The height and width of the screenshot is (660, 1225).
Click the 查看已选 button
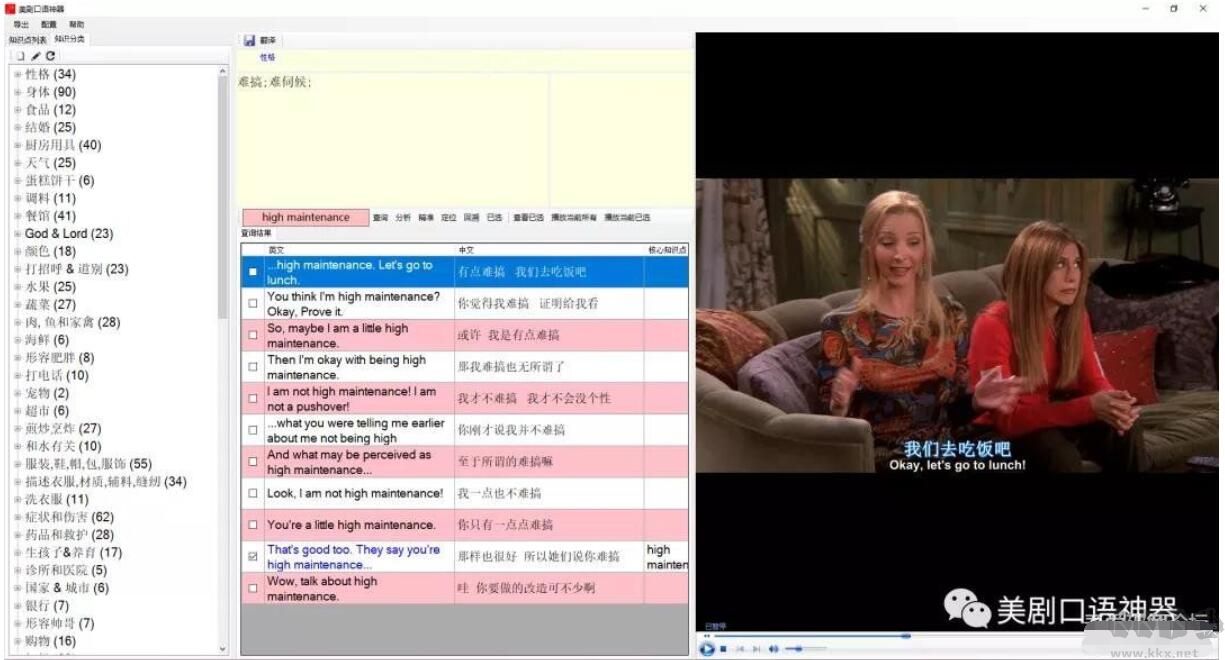tap(529, 217)
